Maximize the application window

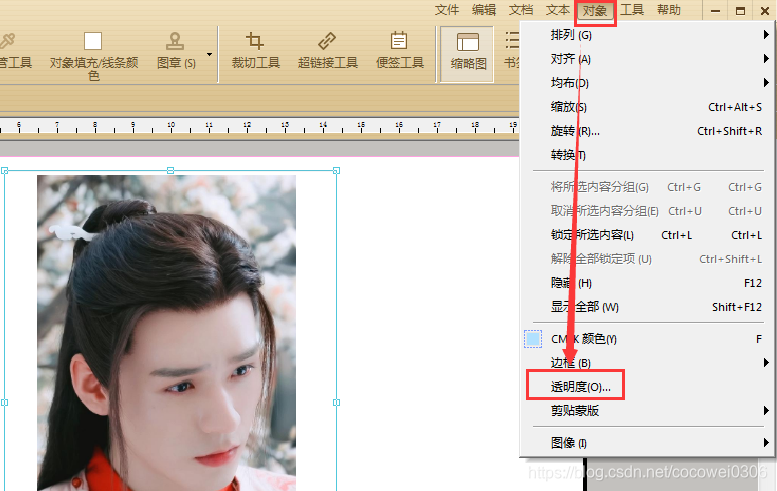tap(740, 10)
